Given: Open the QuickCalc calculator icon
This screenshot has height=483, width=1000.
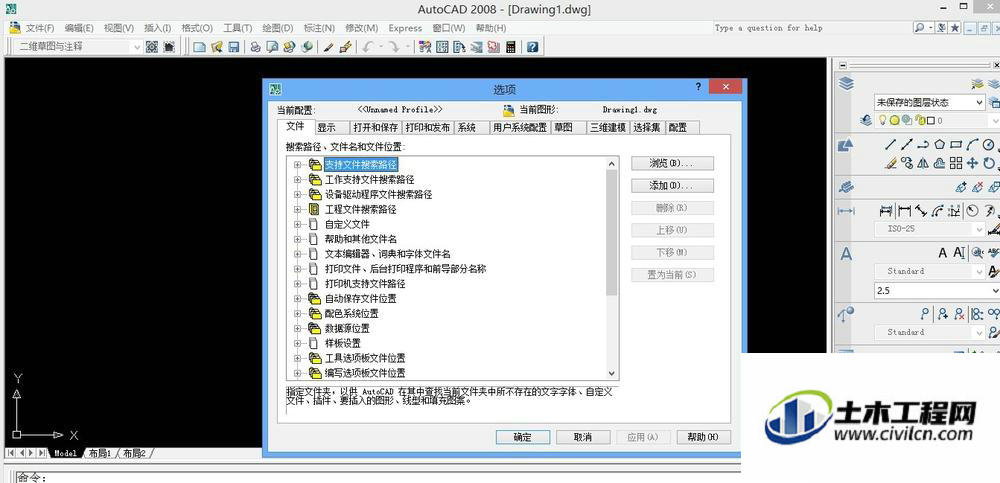Looking at the screenshot, I should point(510,47).
